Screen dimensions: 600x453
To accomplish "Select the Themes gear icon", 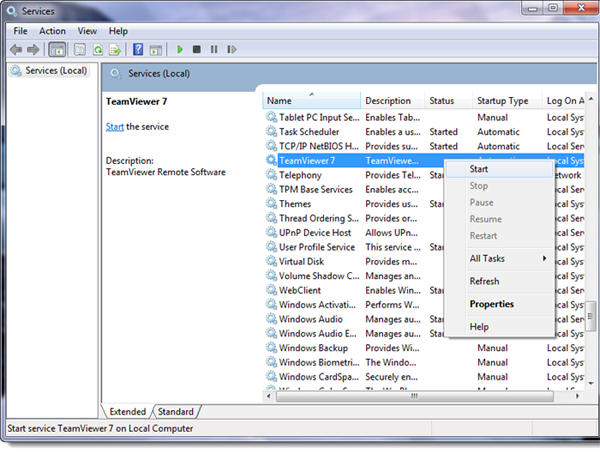I will (x=271, y=203).
